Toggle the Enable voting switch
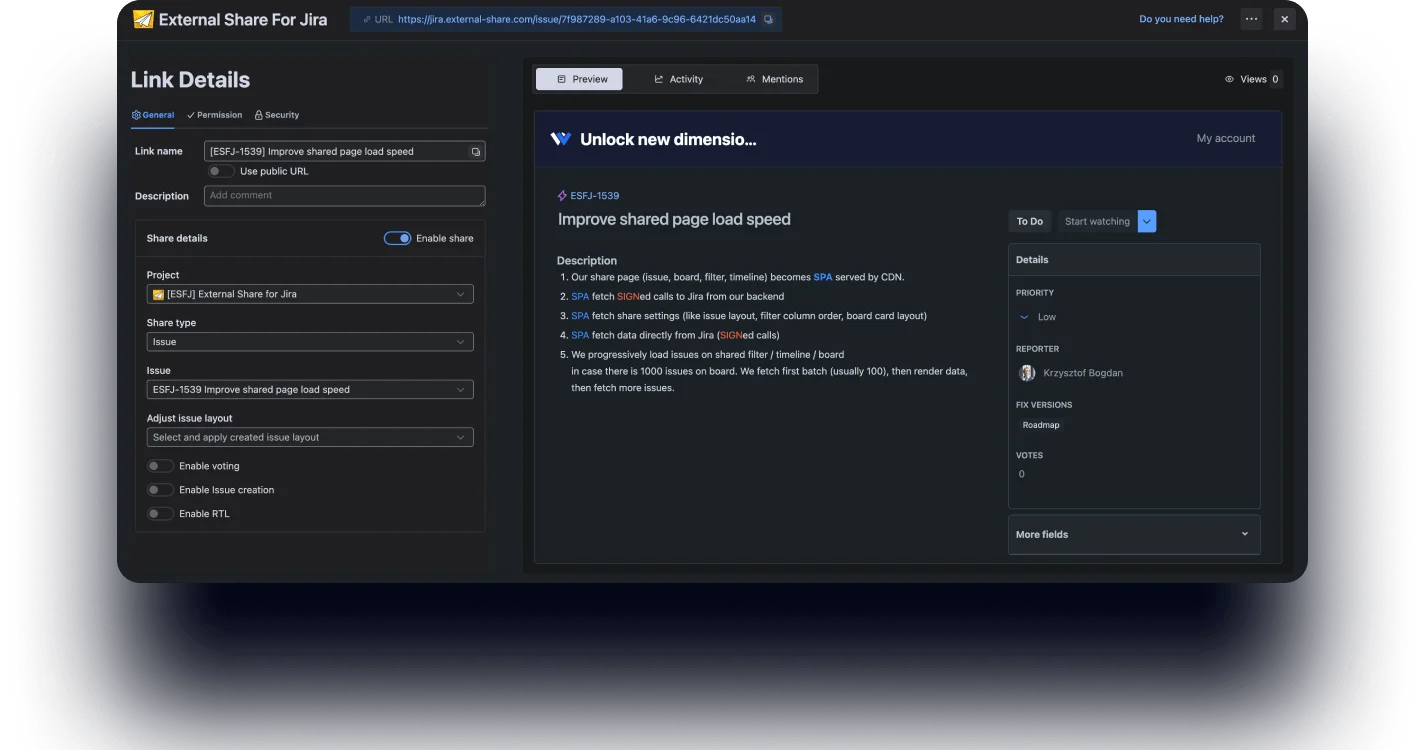 pyautogui.click(x=160, y=466)
